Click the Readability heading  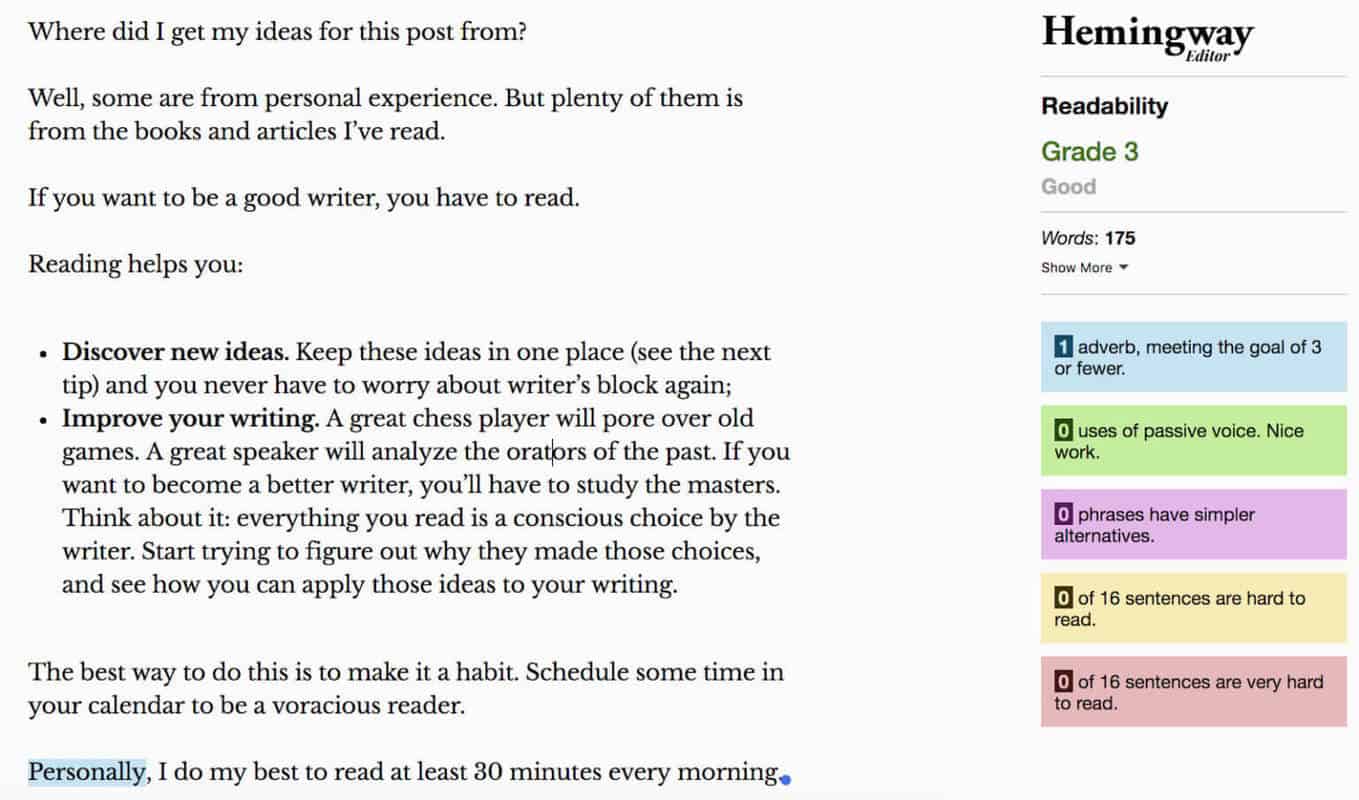point(1104,106)
